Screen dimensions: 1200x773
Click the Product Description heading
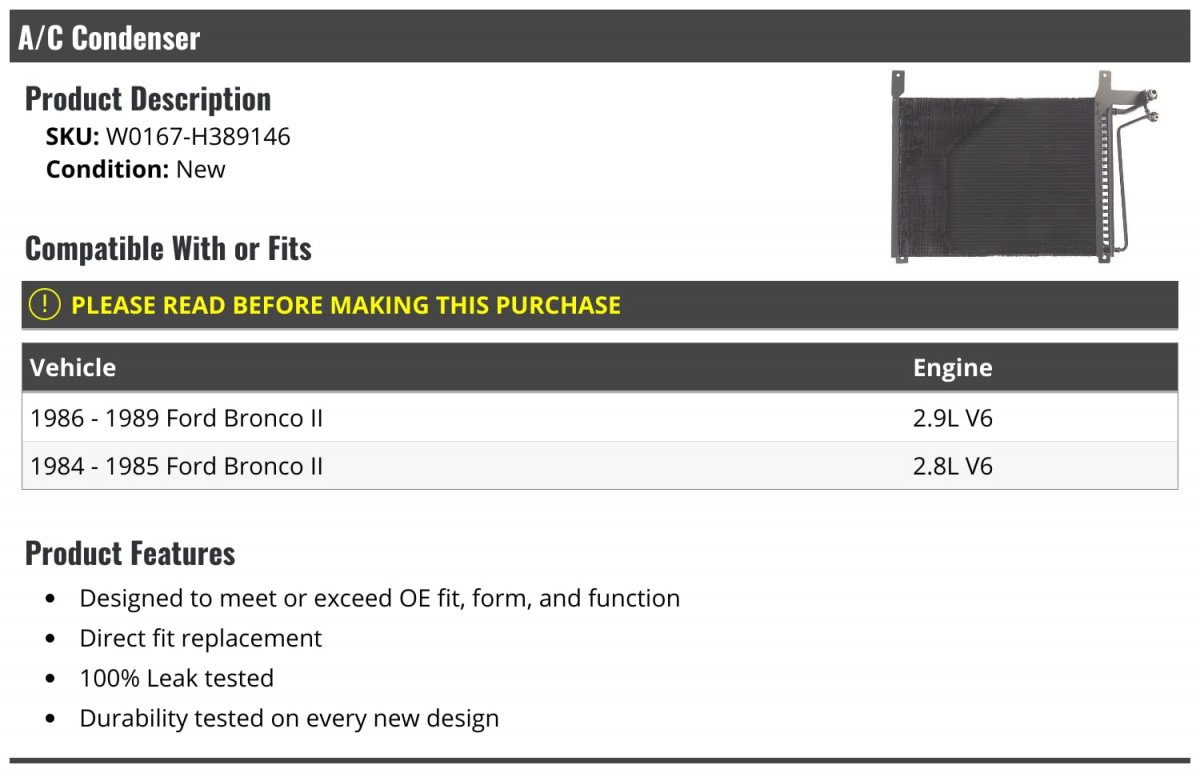tap(148, 99)
